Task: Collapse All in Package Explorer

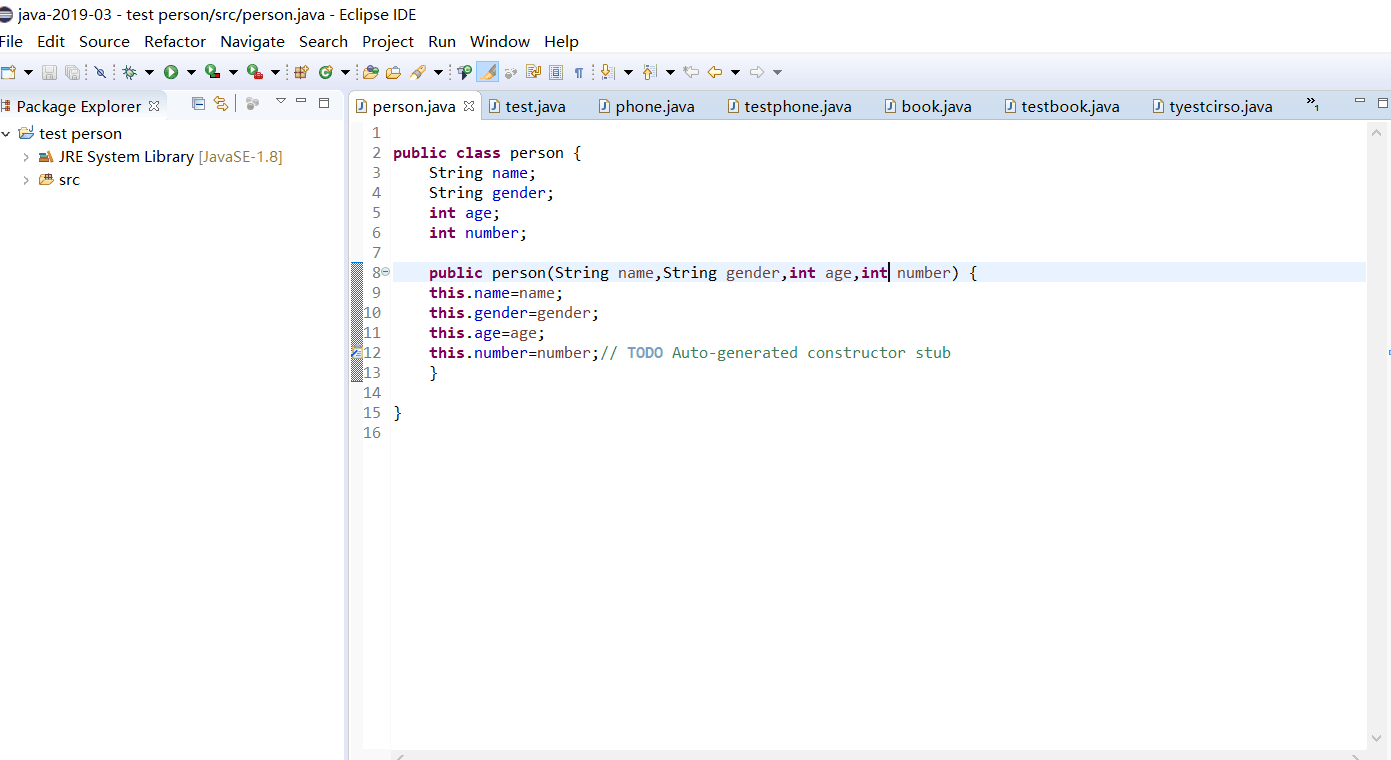Action: [198, 103]
